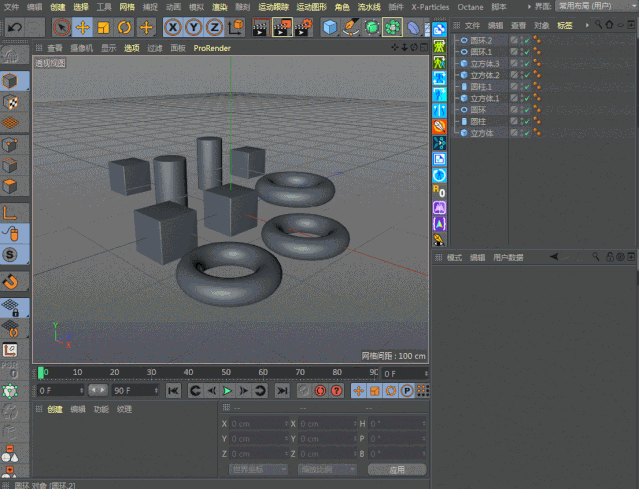Select 圆环.2 in object manager
Viewport: 639px width, 489px height.
click(481, 40)
